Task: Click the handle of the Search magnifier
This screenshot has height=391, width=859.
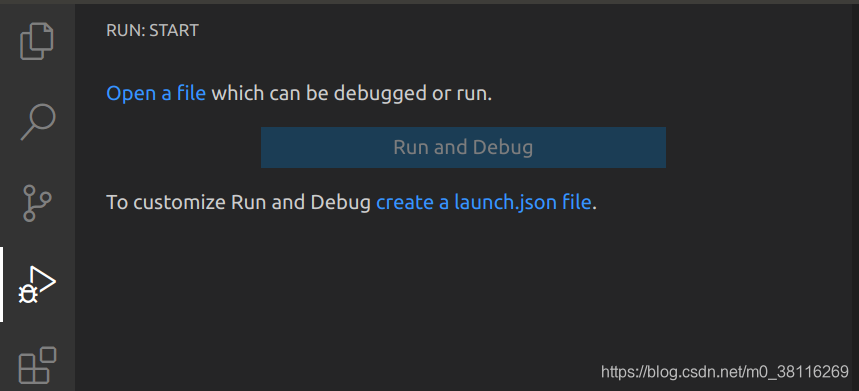Action: click(27, 133)
